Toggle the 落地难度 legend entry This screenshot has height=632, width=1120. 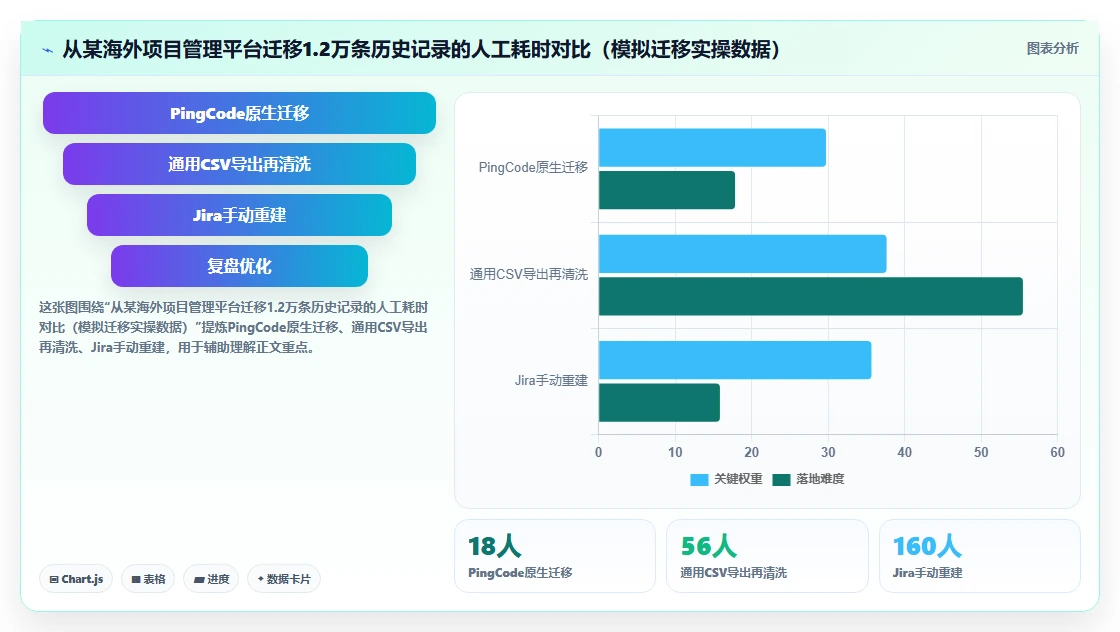(809, 479)
